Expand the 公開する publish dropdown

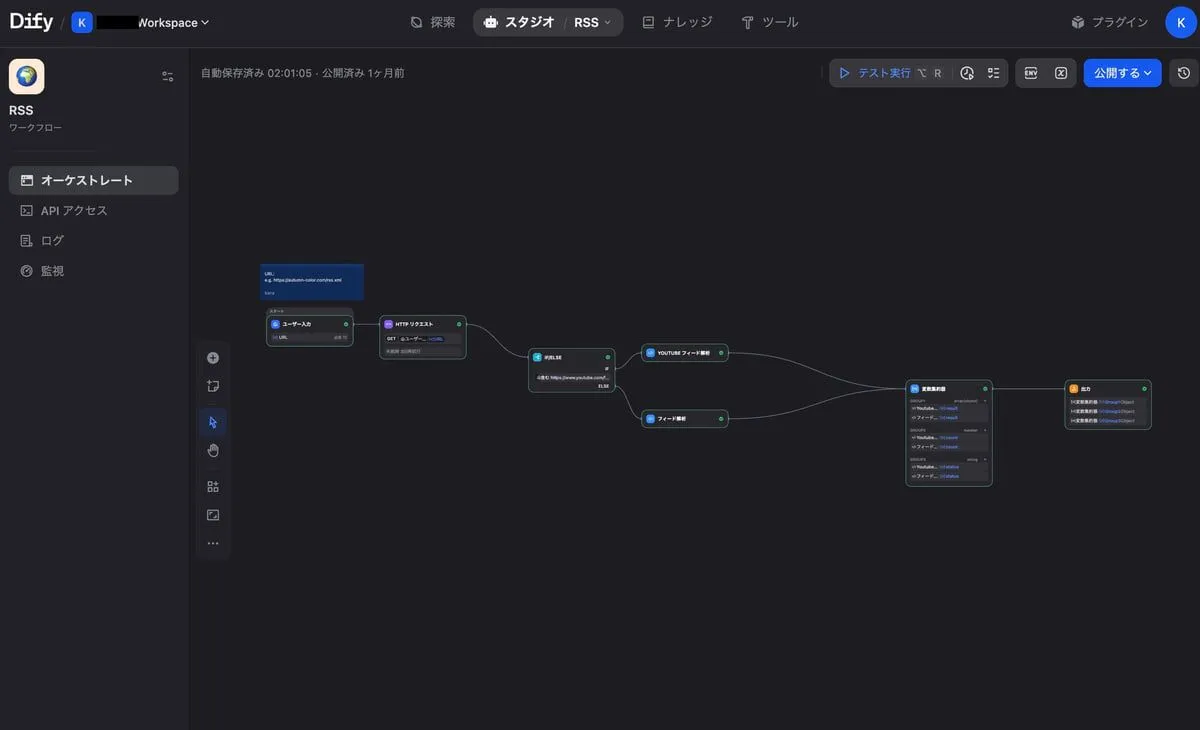[x=1122, y=73]
